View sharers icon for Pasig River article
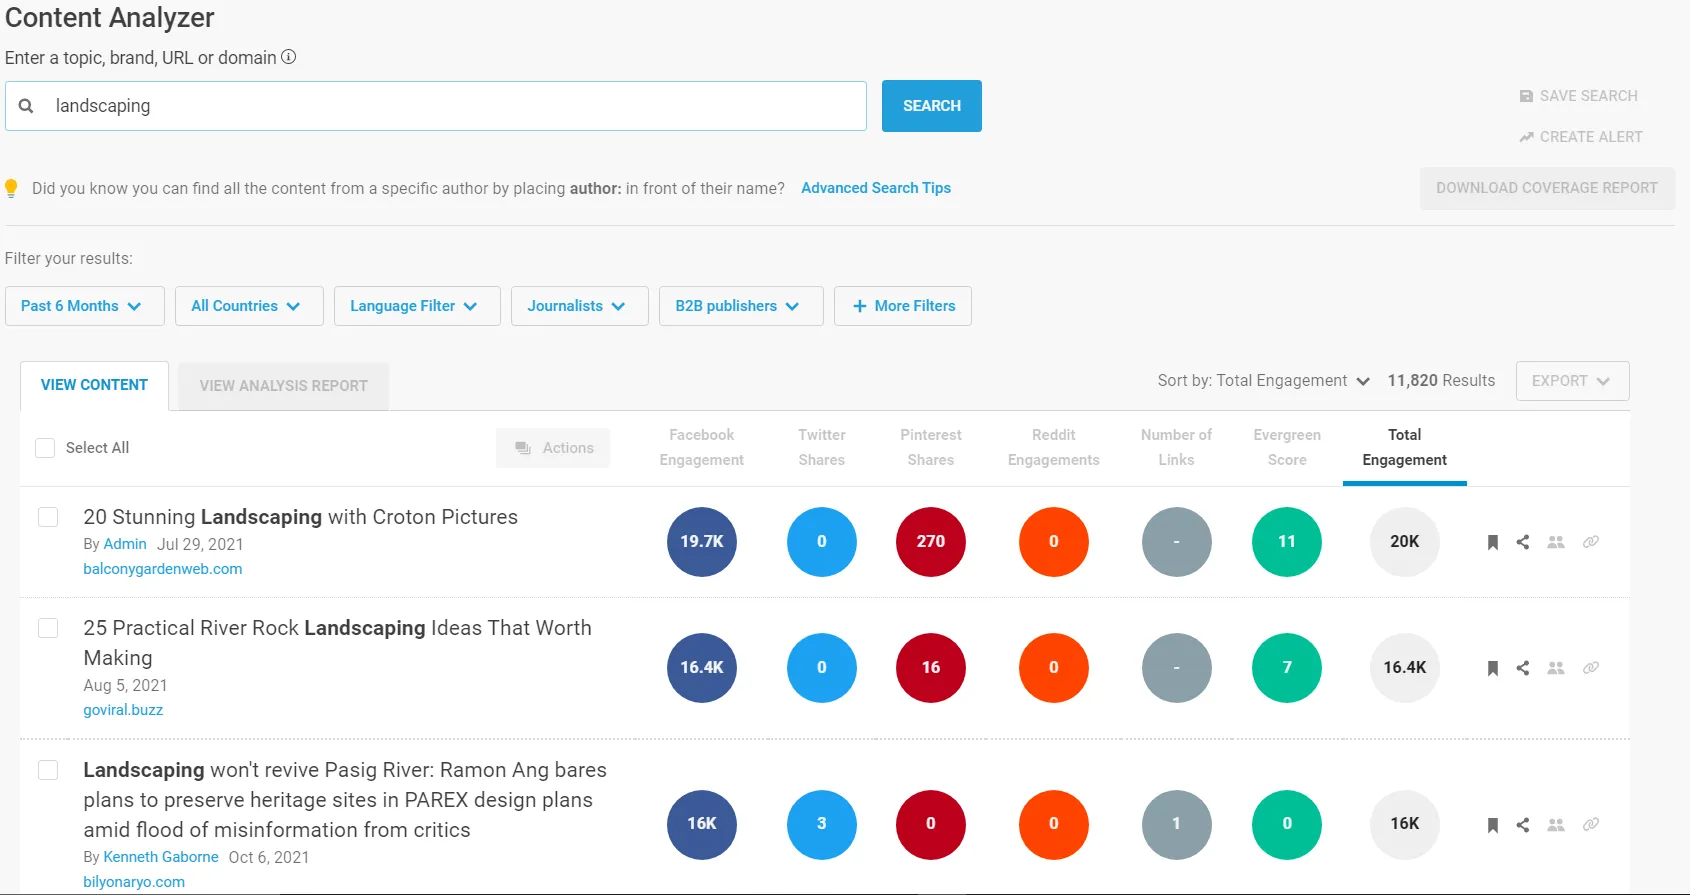The height and width of the screenshot is (895, 1690). (1556, 825)
